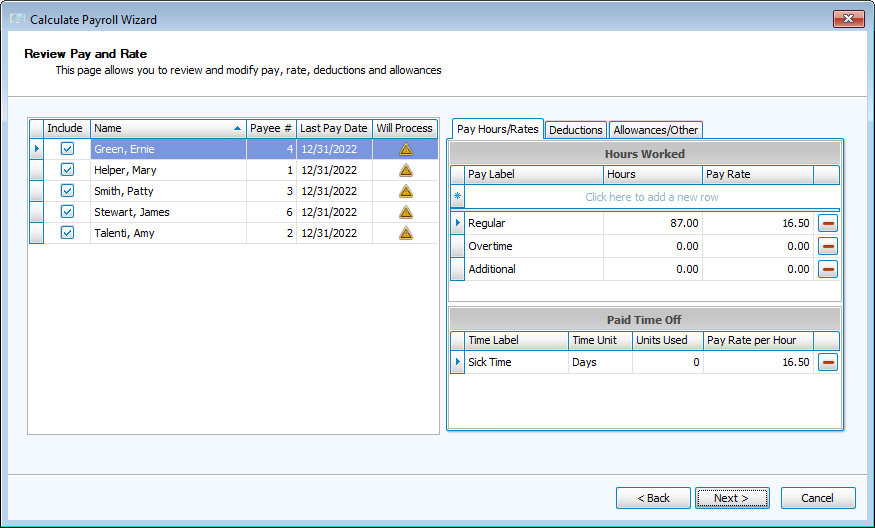The image size is (875, 528).
Task: Click here to add a new row
Action: tap(651, 197)
